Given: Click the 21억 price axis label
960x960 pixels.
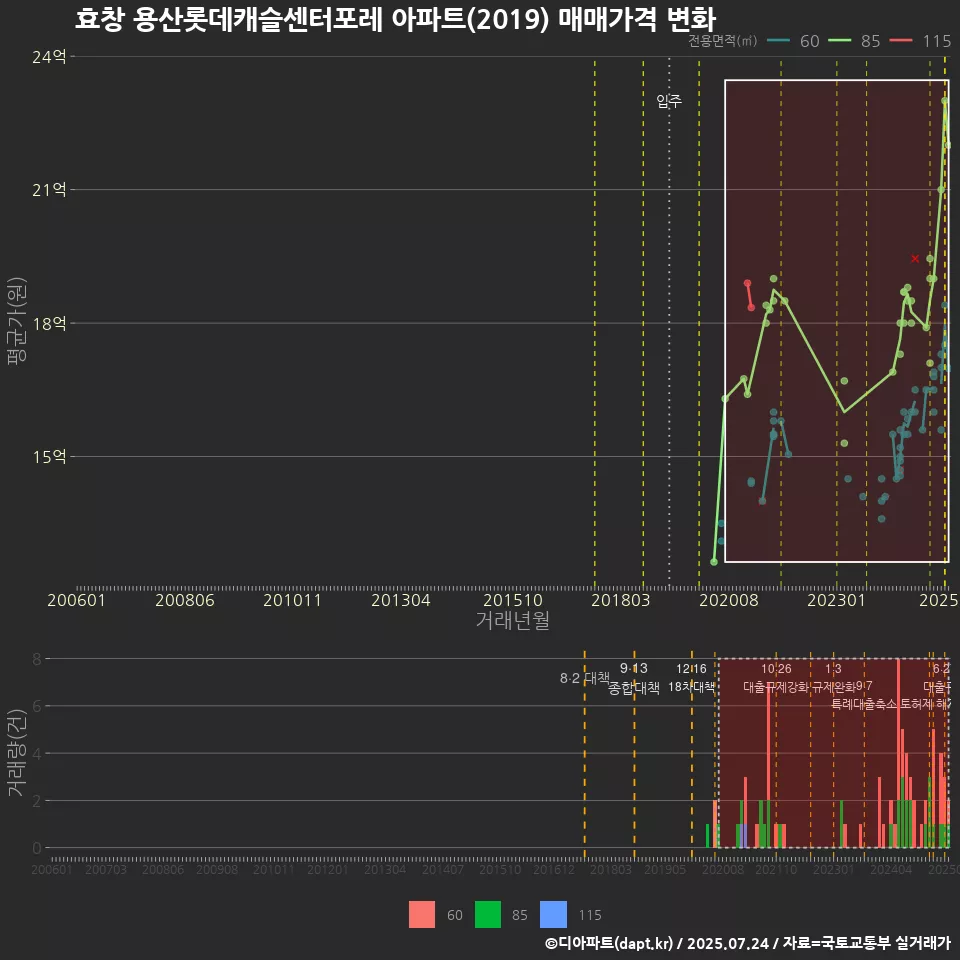Looking at the screenshot, I should [x=49, y=190].
